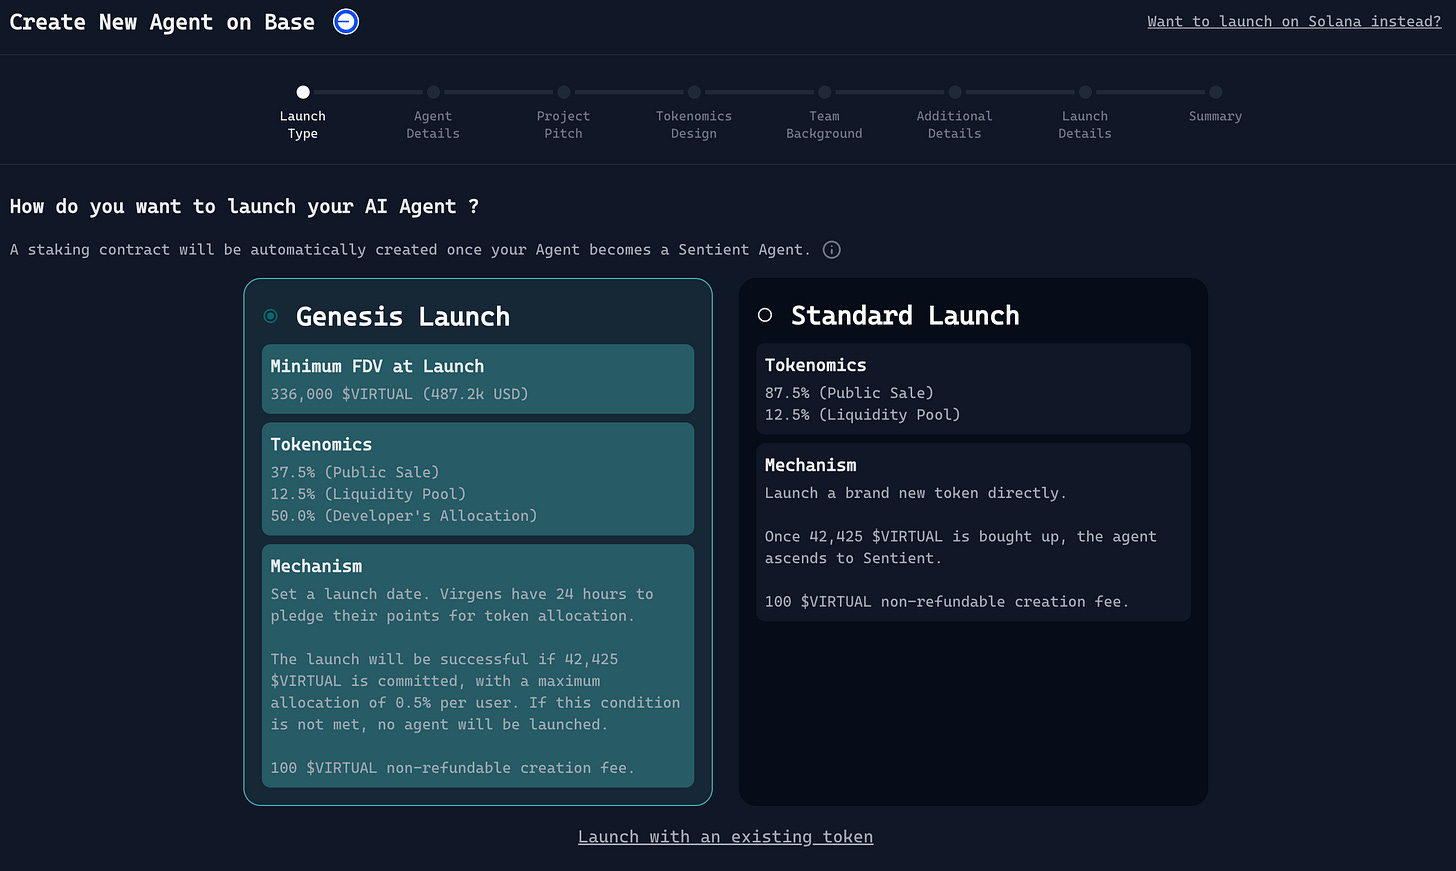Click 'How do you want to launch' heading
Image resolution: width=1456 pixels, height=871 pixels.
(x=244, y=207)
